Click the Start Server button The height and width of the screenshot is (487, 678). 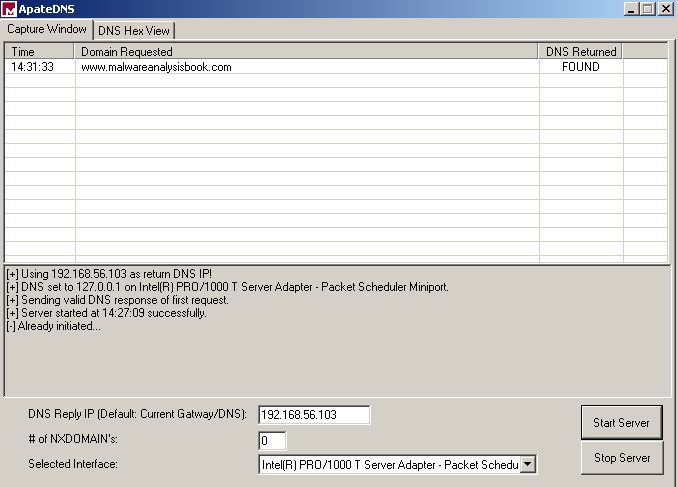point(621,422)
